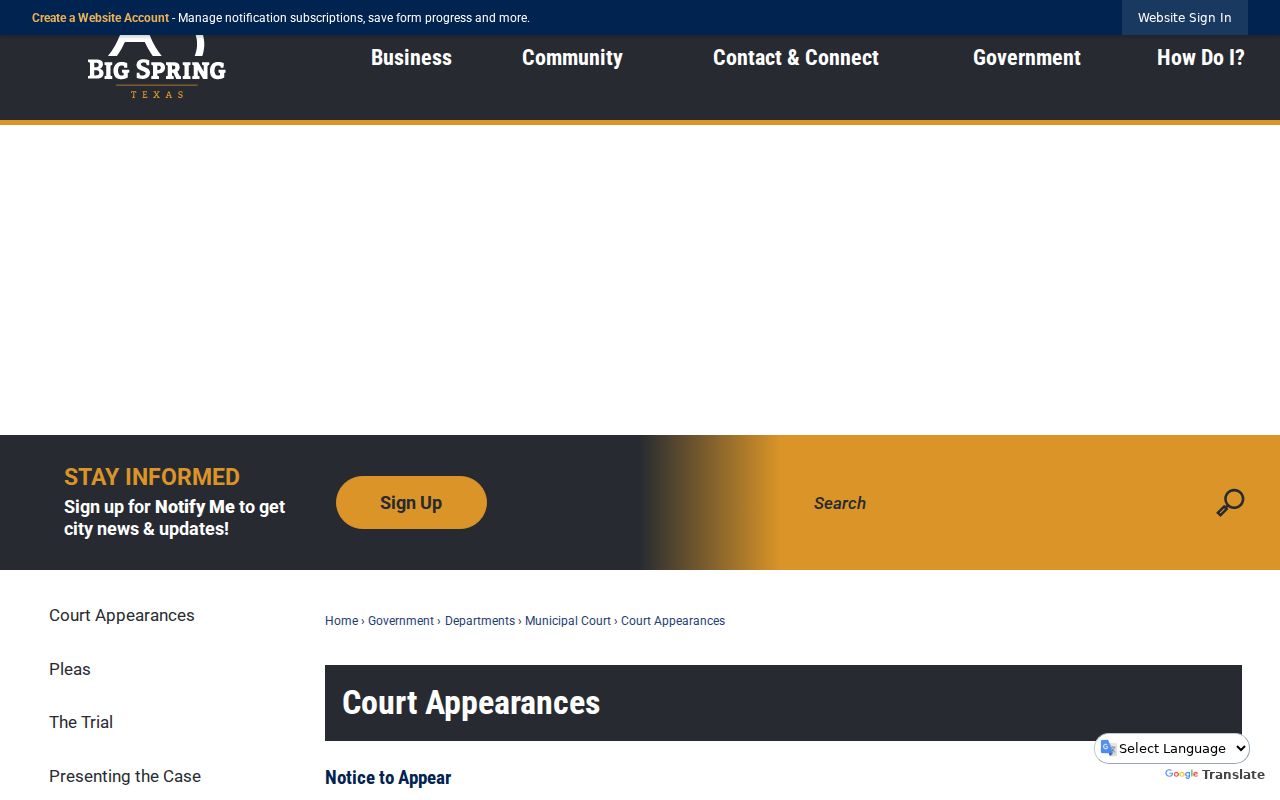Open Presenting the Case sidebar link
The width and height of the screenshot is (1280, 800).
tap(125, 776)
